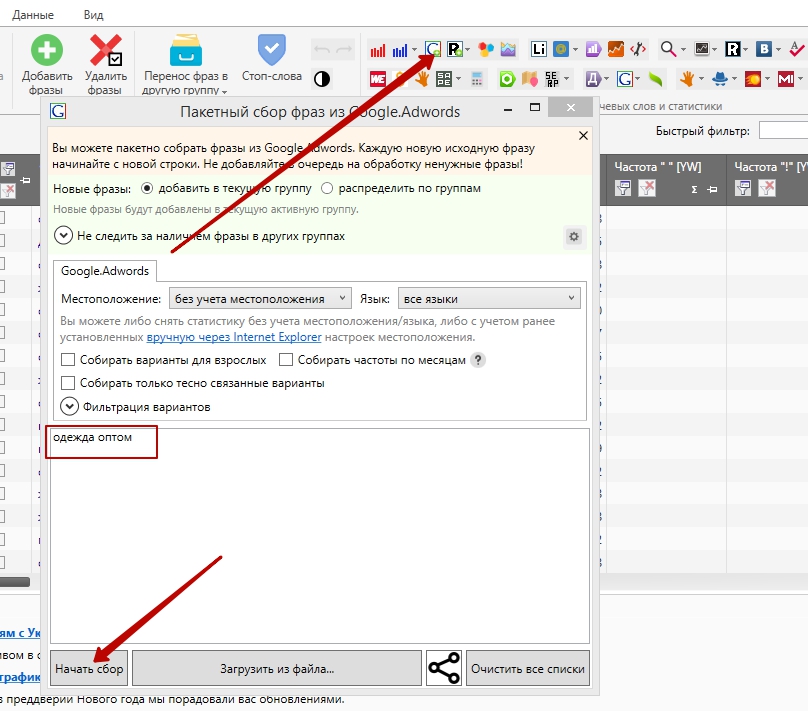808x711 pixels.
Task: Click the orange analytics graph icon
Action: 615,49
